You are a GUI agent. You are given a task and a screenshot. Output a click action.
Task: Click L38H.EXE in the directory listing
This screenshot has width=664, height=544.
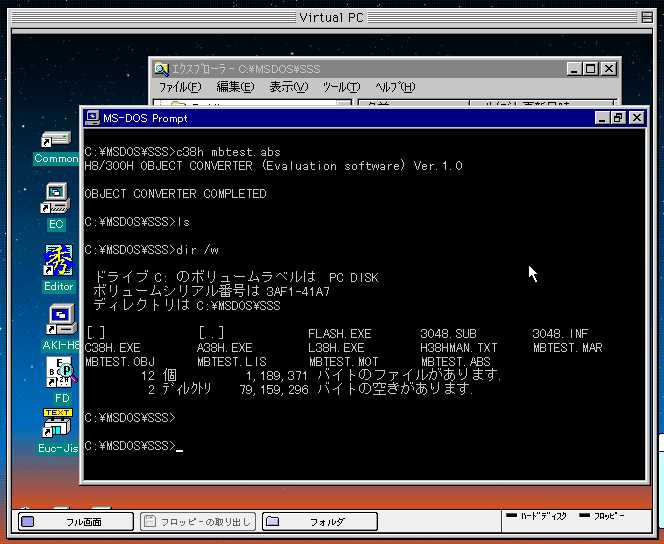coord(337,348)
